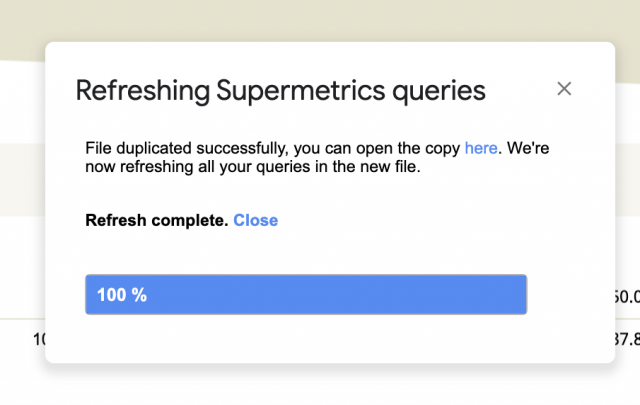The height and width of the screenshot is (405, 640).
Task: Click the blue "Close" link
Action: 256,220
